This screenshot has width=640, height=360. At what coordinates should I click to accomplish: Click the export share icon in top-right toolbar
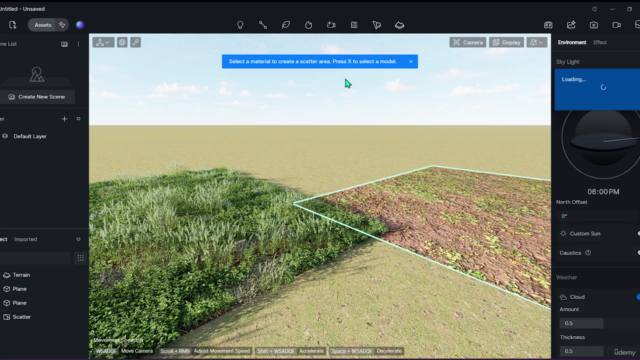571,25
